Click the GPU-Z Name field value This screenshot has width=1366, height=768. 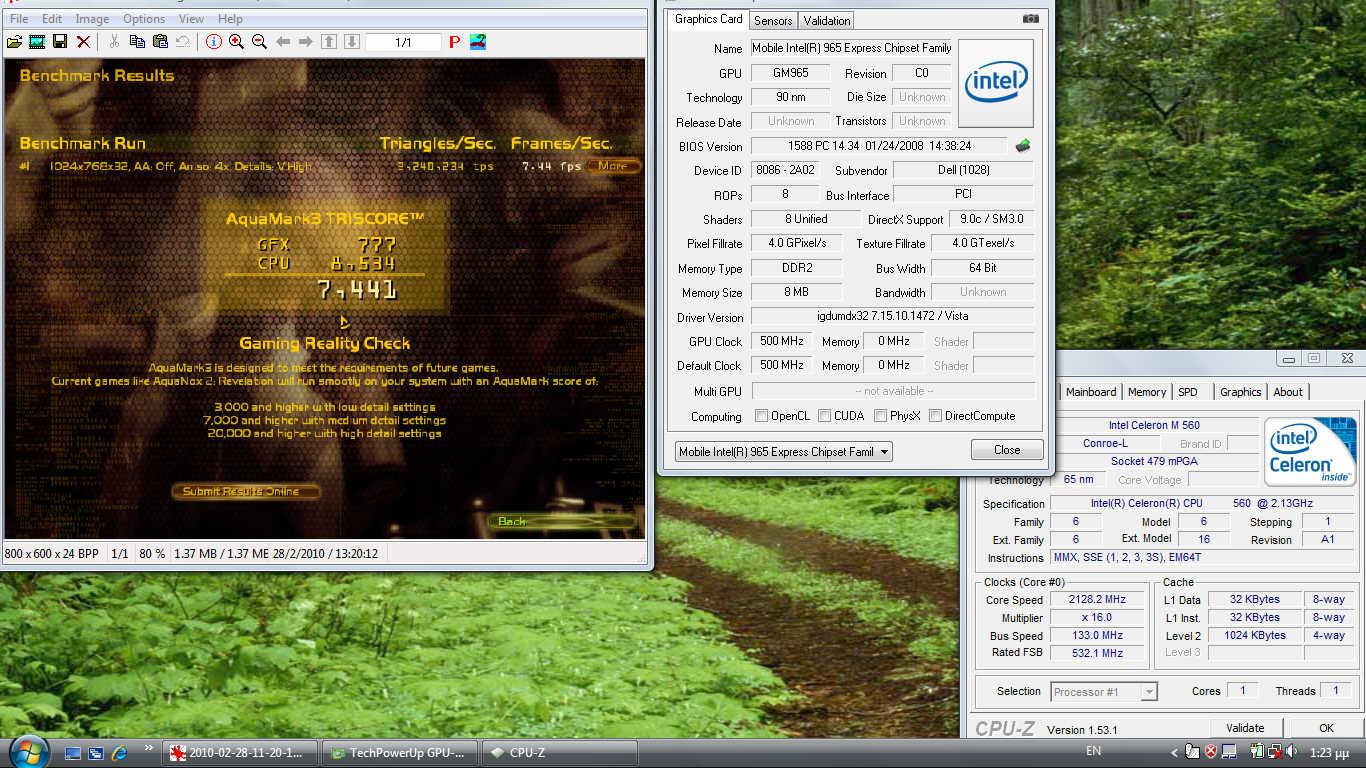tap(851, 48)
